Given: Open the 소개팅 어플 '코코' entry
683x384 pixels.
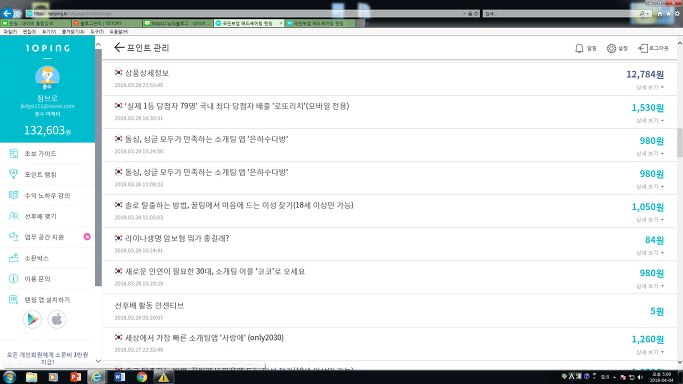Looking at the screenshot, I should pyautogui.click(x=215, y=272).
